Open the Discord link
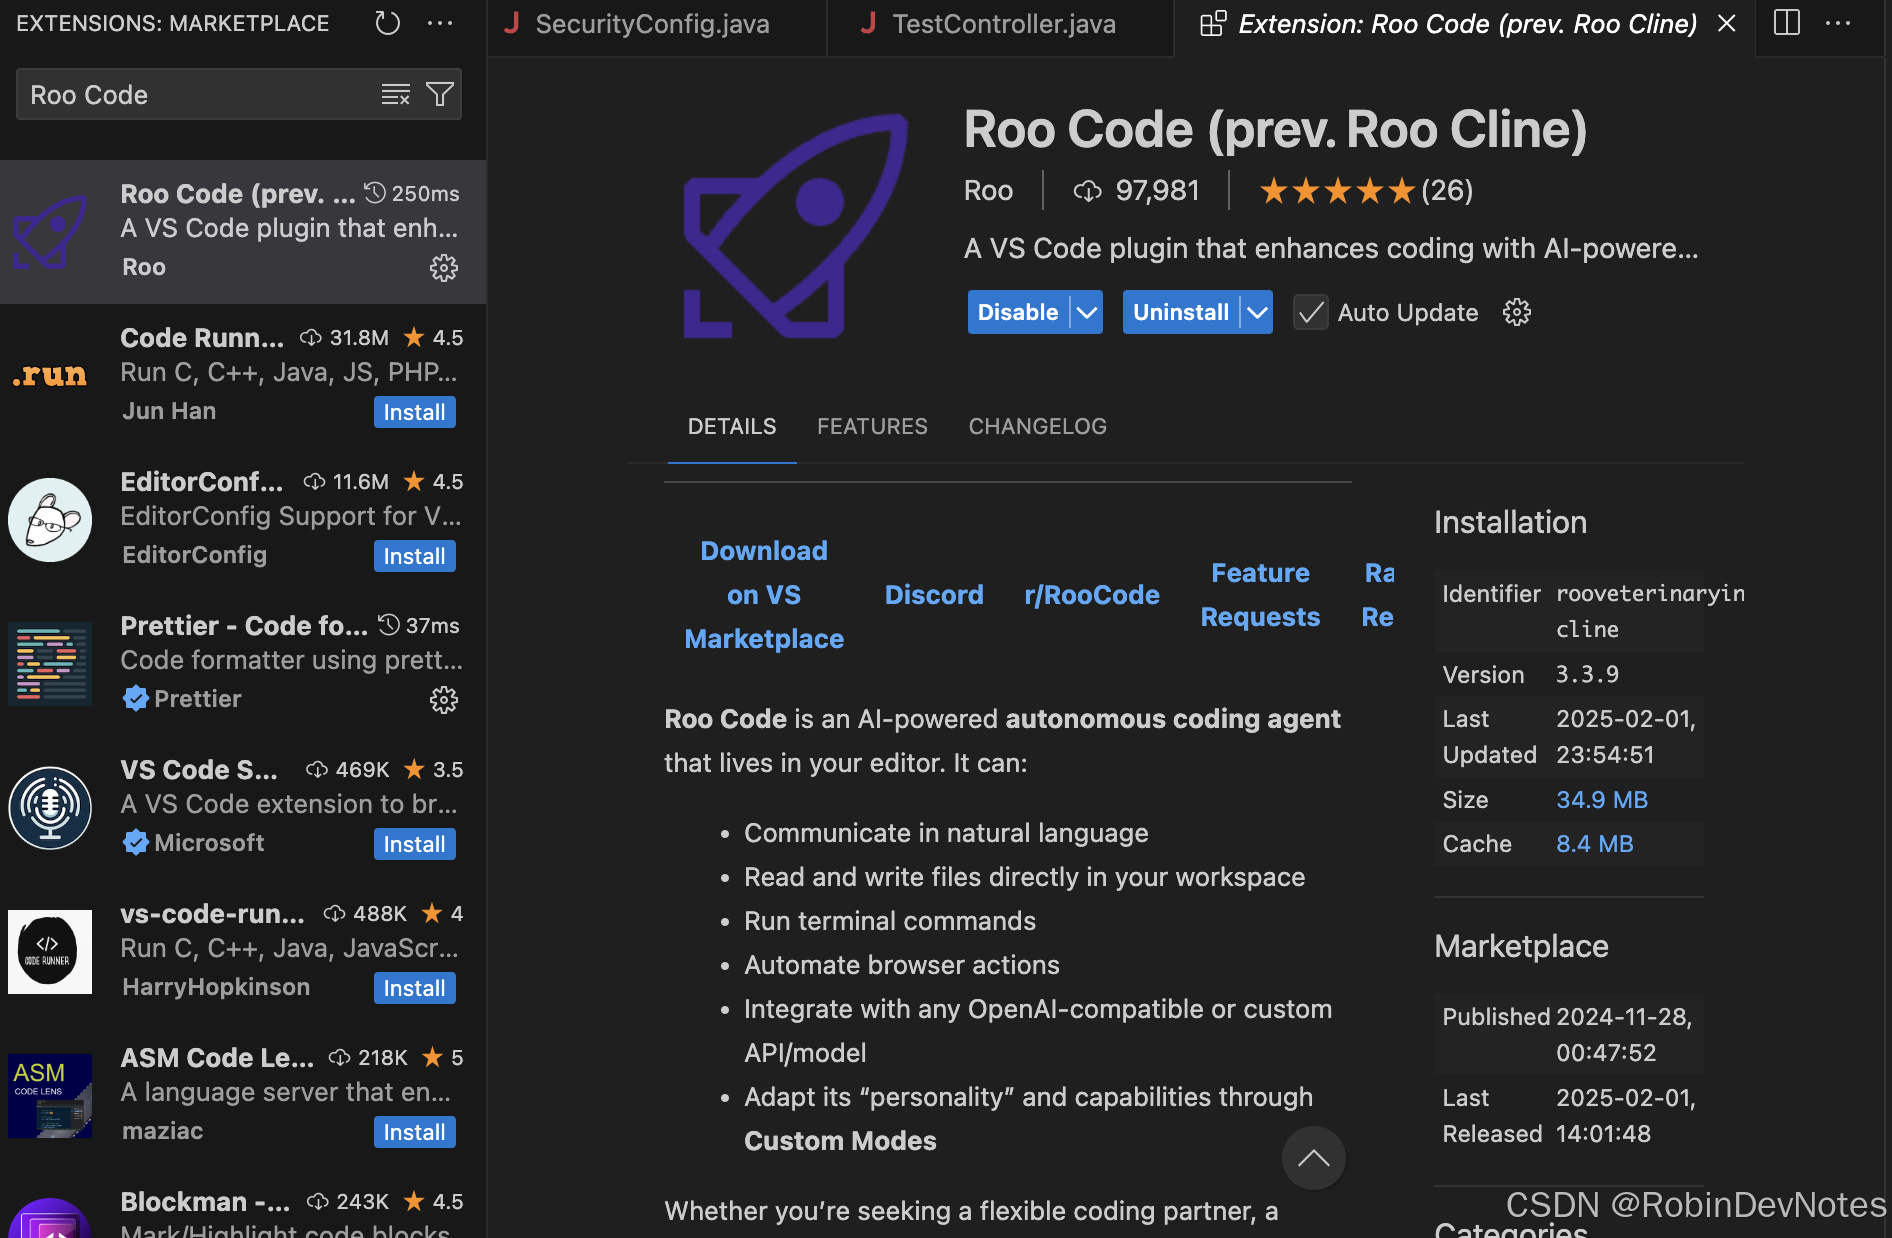Viewport: 1892px width, 1238px height. pyautogui.click(x=934, y=595)
